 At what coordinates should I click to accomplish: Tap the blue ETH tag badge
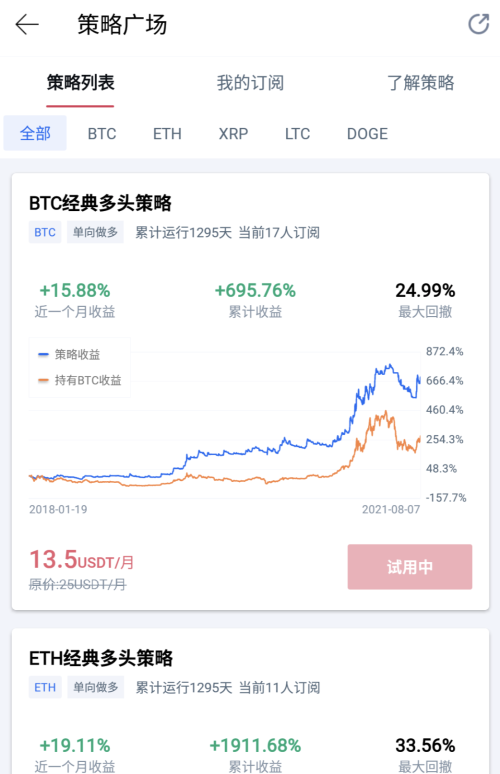pyautogui.click(x=45, y=687)
